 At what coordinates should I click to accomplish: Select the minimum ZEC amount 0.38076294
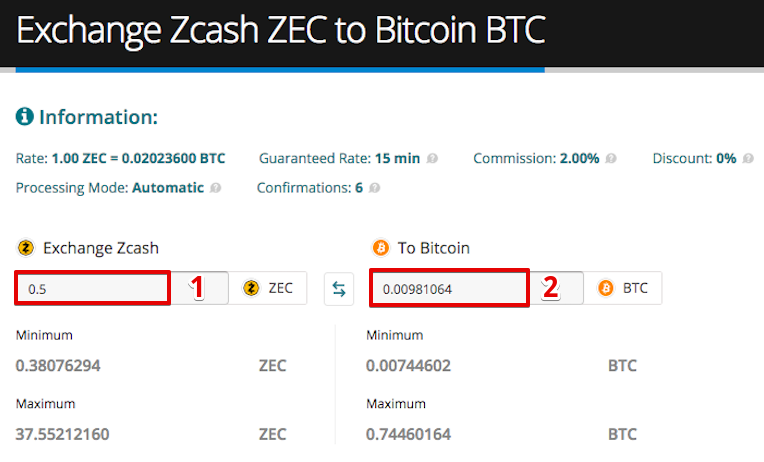(58, 366)
